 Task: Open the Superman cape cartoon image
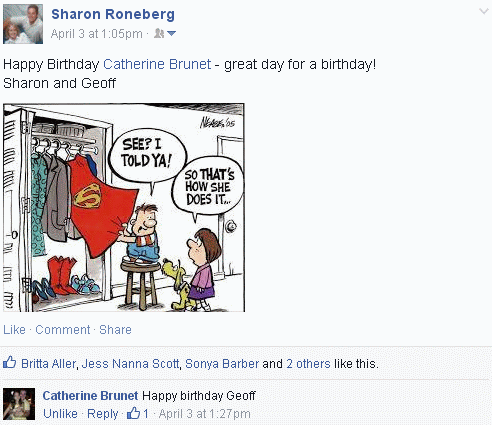coord(124,208)
